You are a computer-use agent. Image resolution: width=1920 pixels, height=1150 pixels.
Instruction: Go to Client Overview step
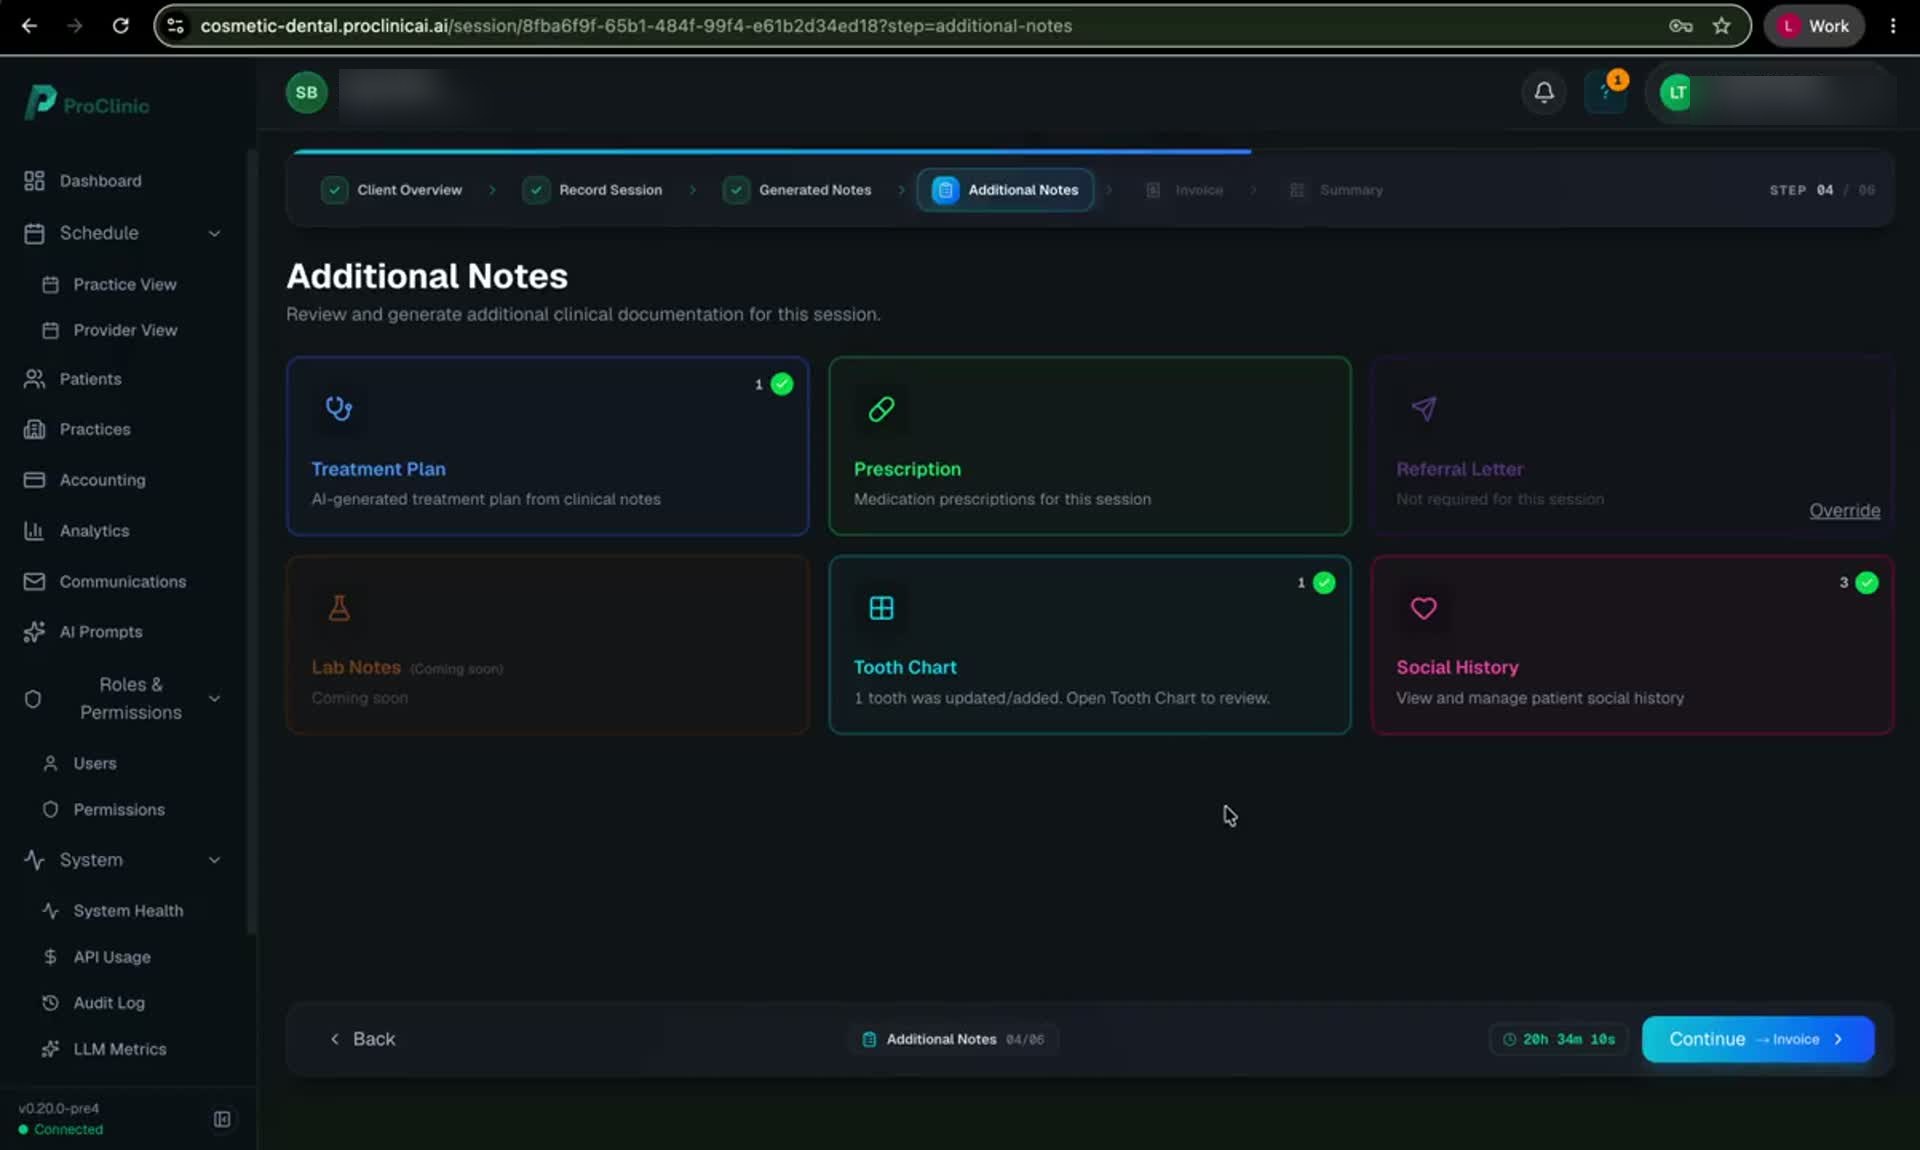click(x=392, y=190)
